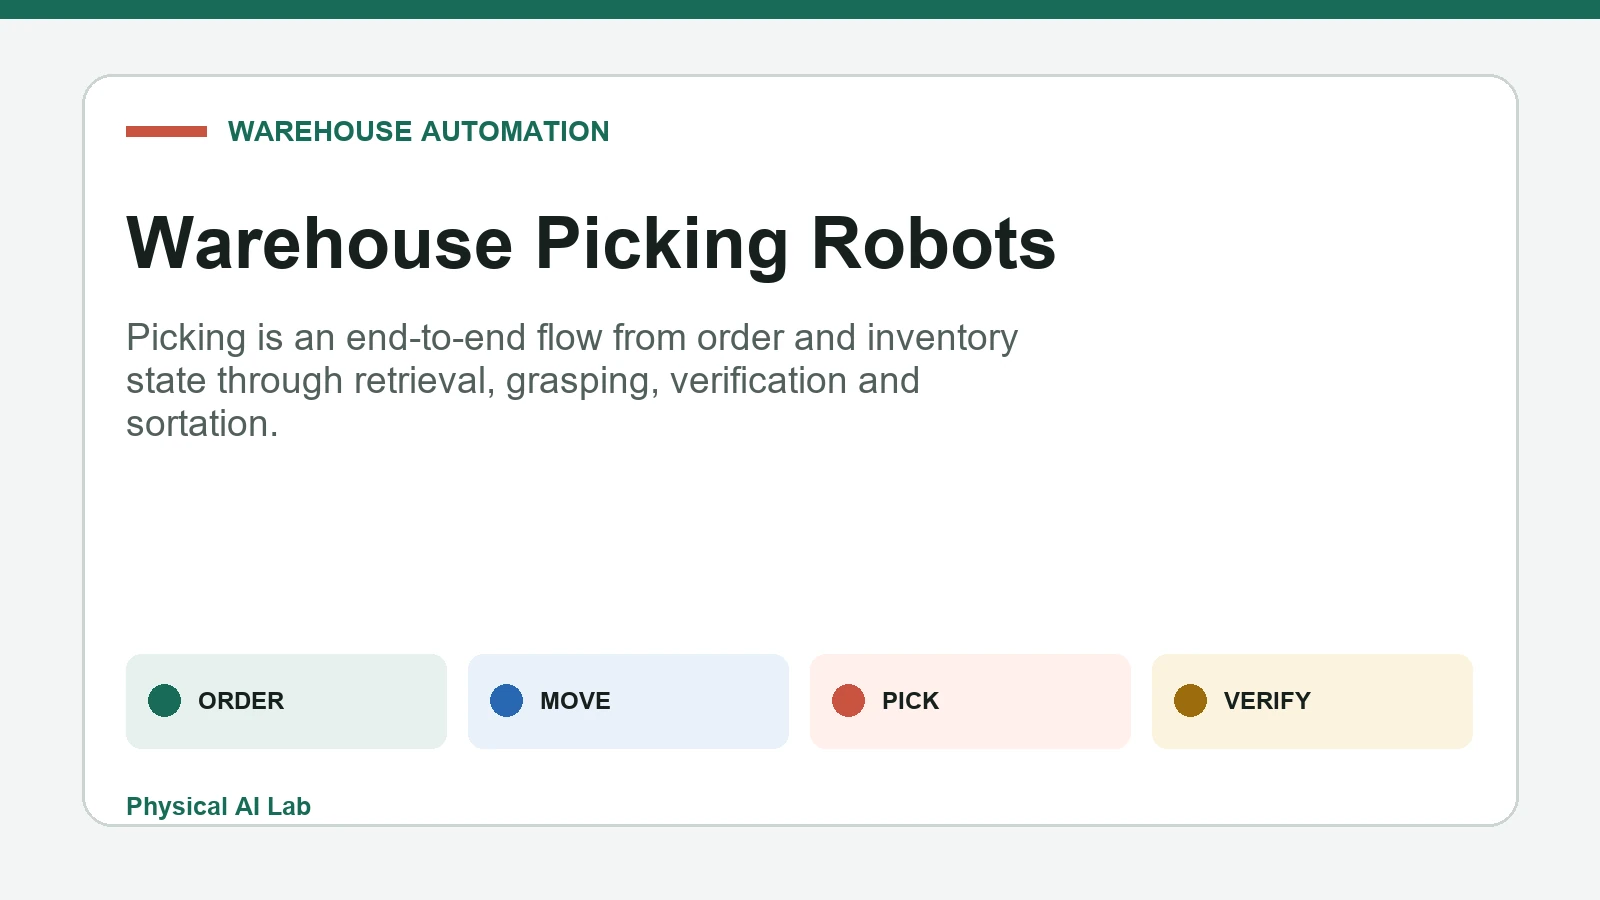Image resolution: width=1600 pixels, height=900 pixels.
Task: Click the dark green bar across the top
Action: click(800, 9)
